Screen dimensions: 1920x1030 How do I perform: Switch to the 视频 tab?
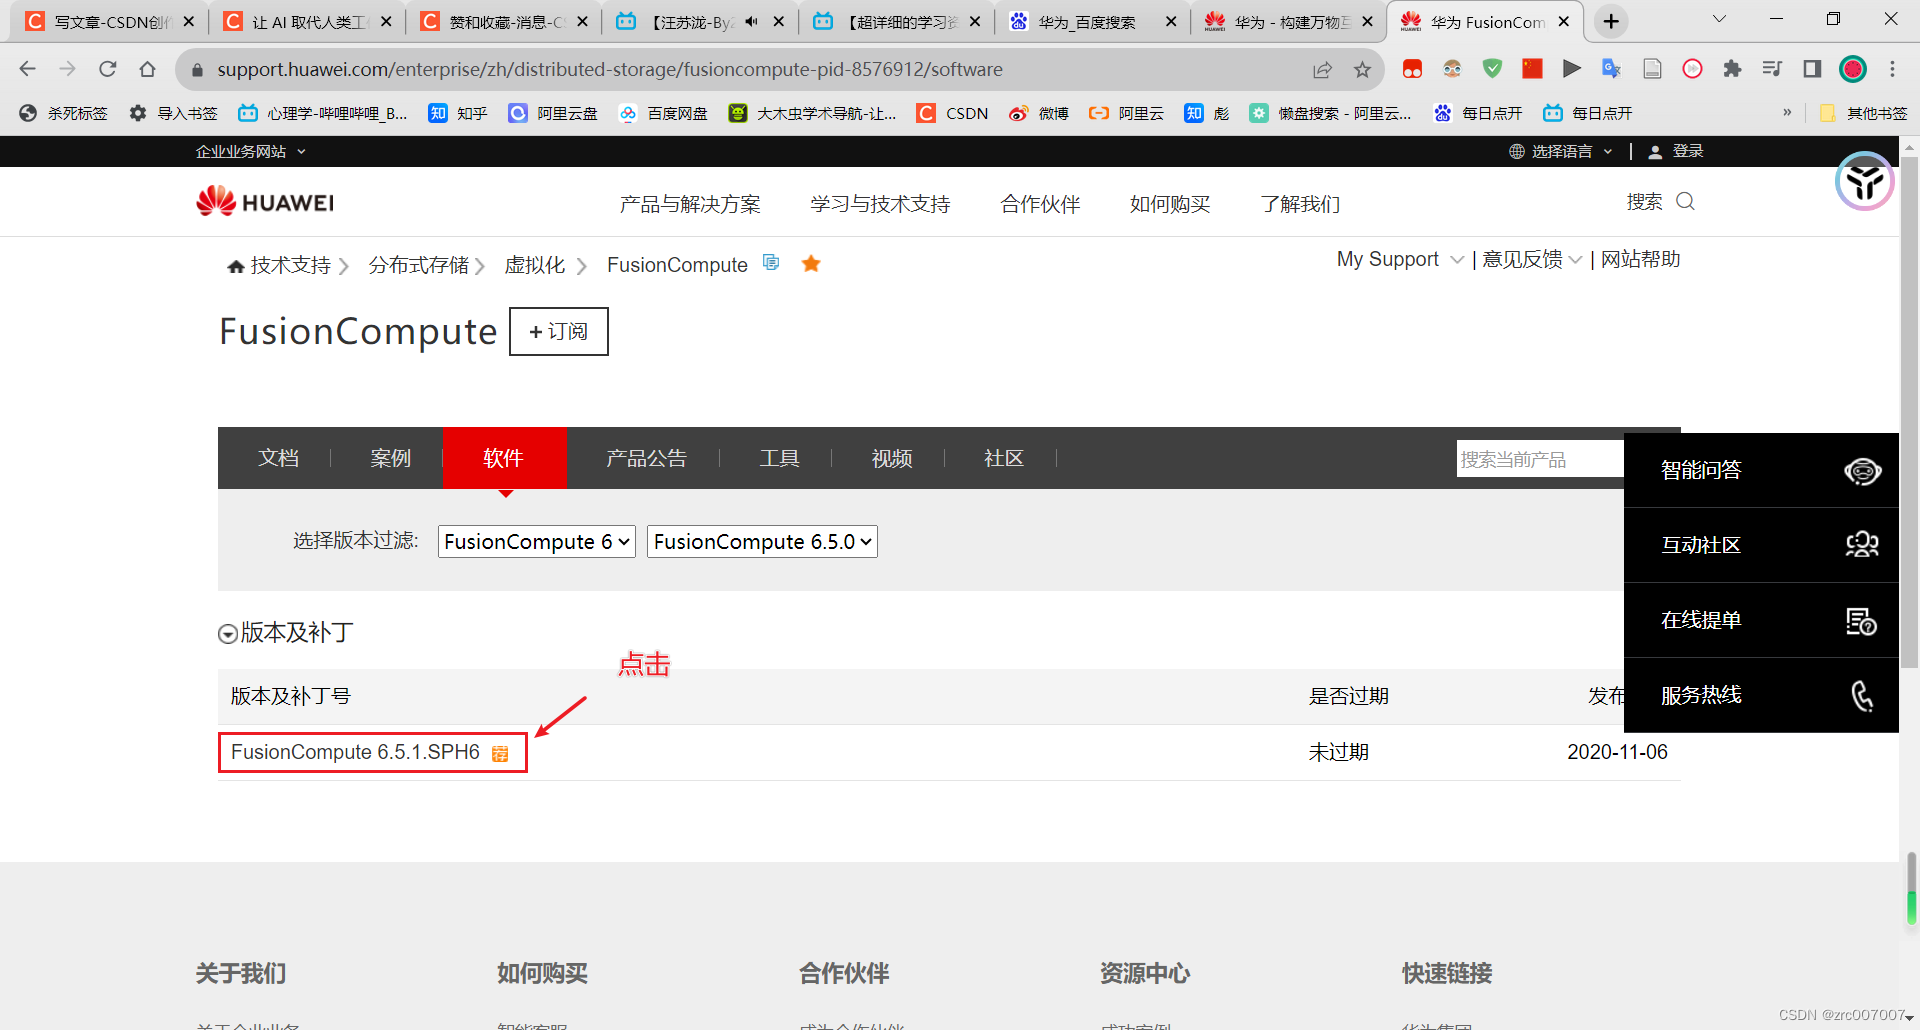(891, 458)
